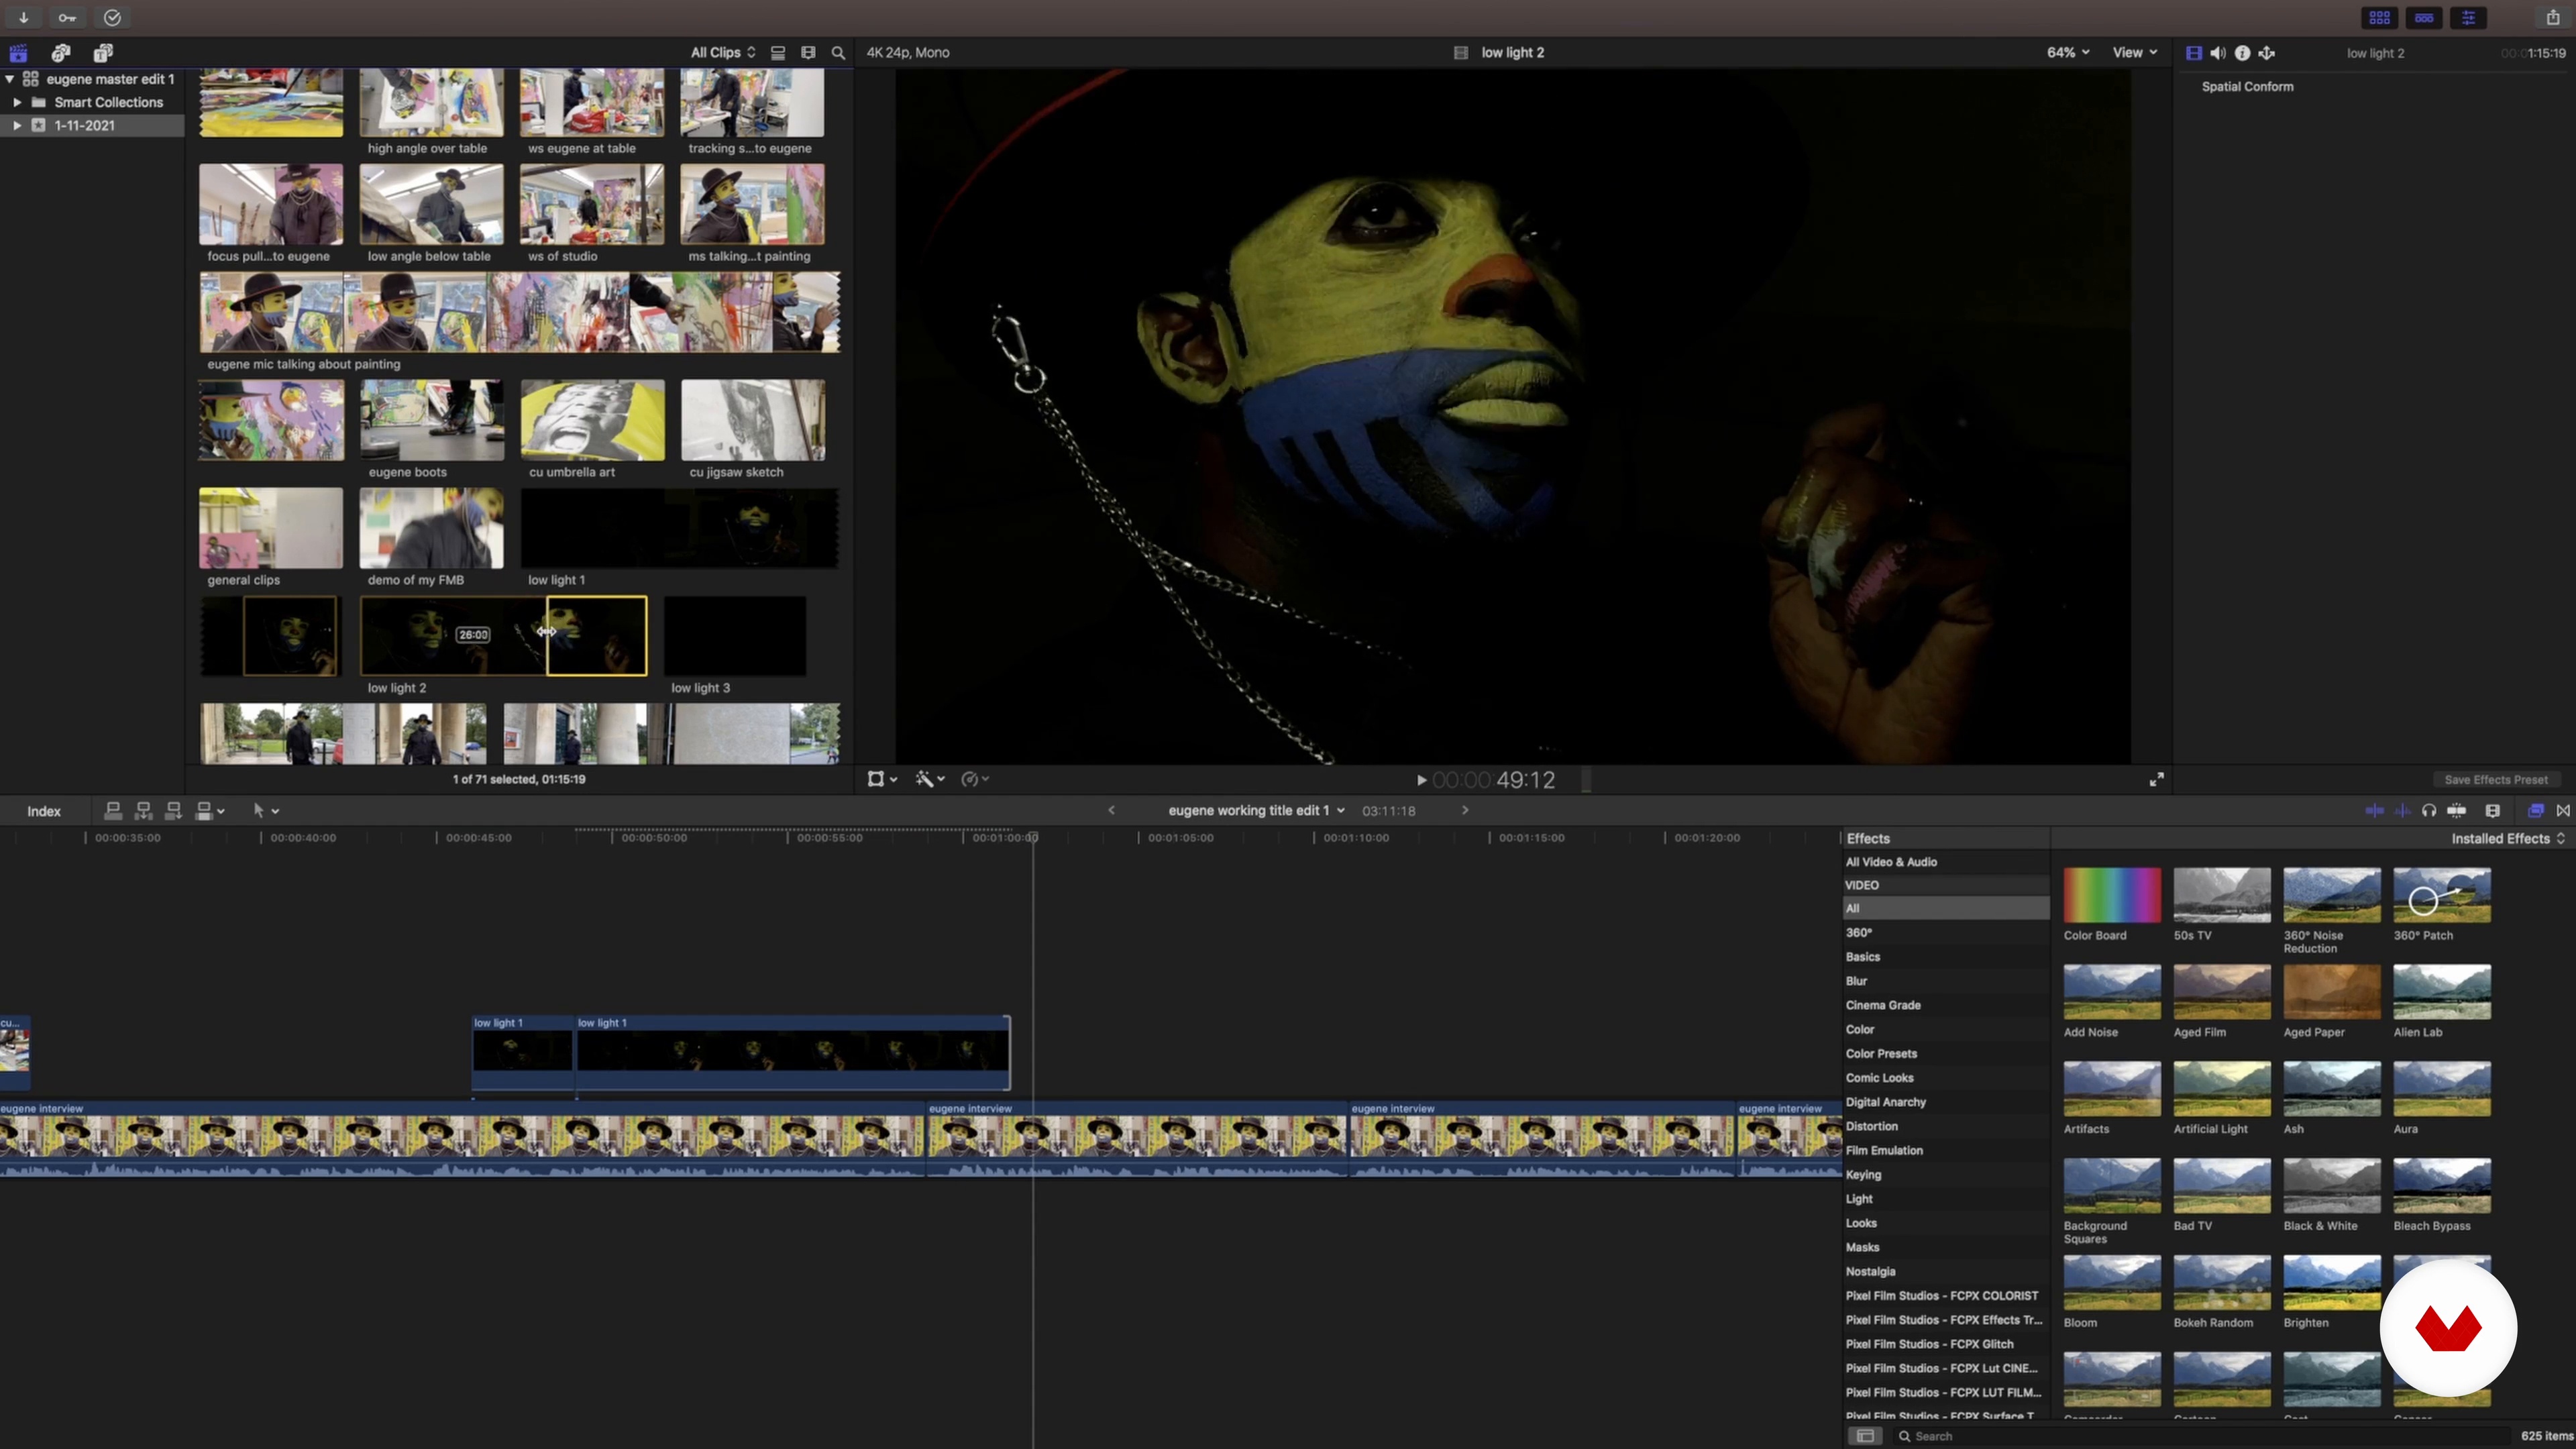Open clip appearance options in browser

click(808, 53)
